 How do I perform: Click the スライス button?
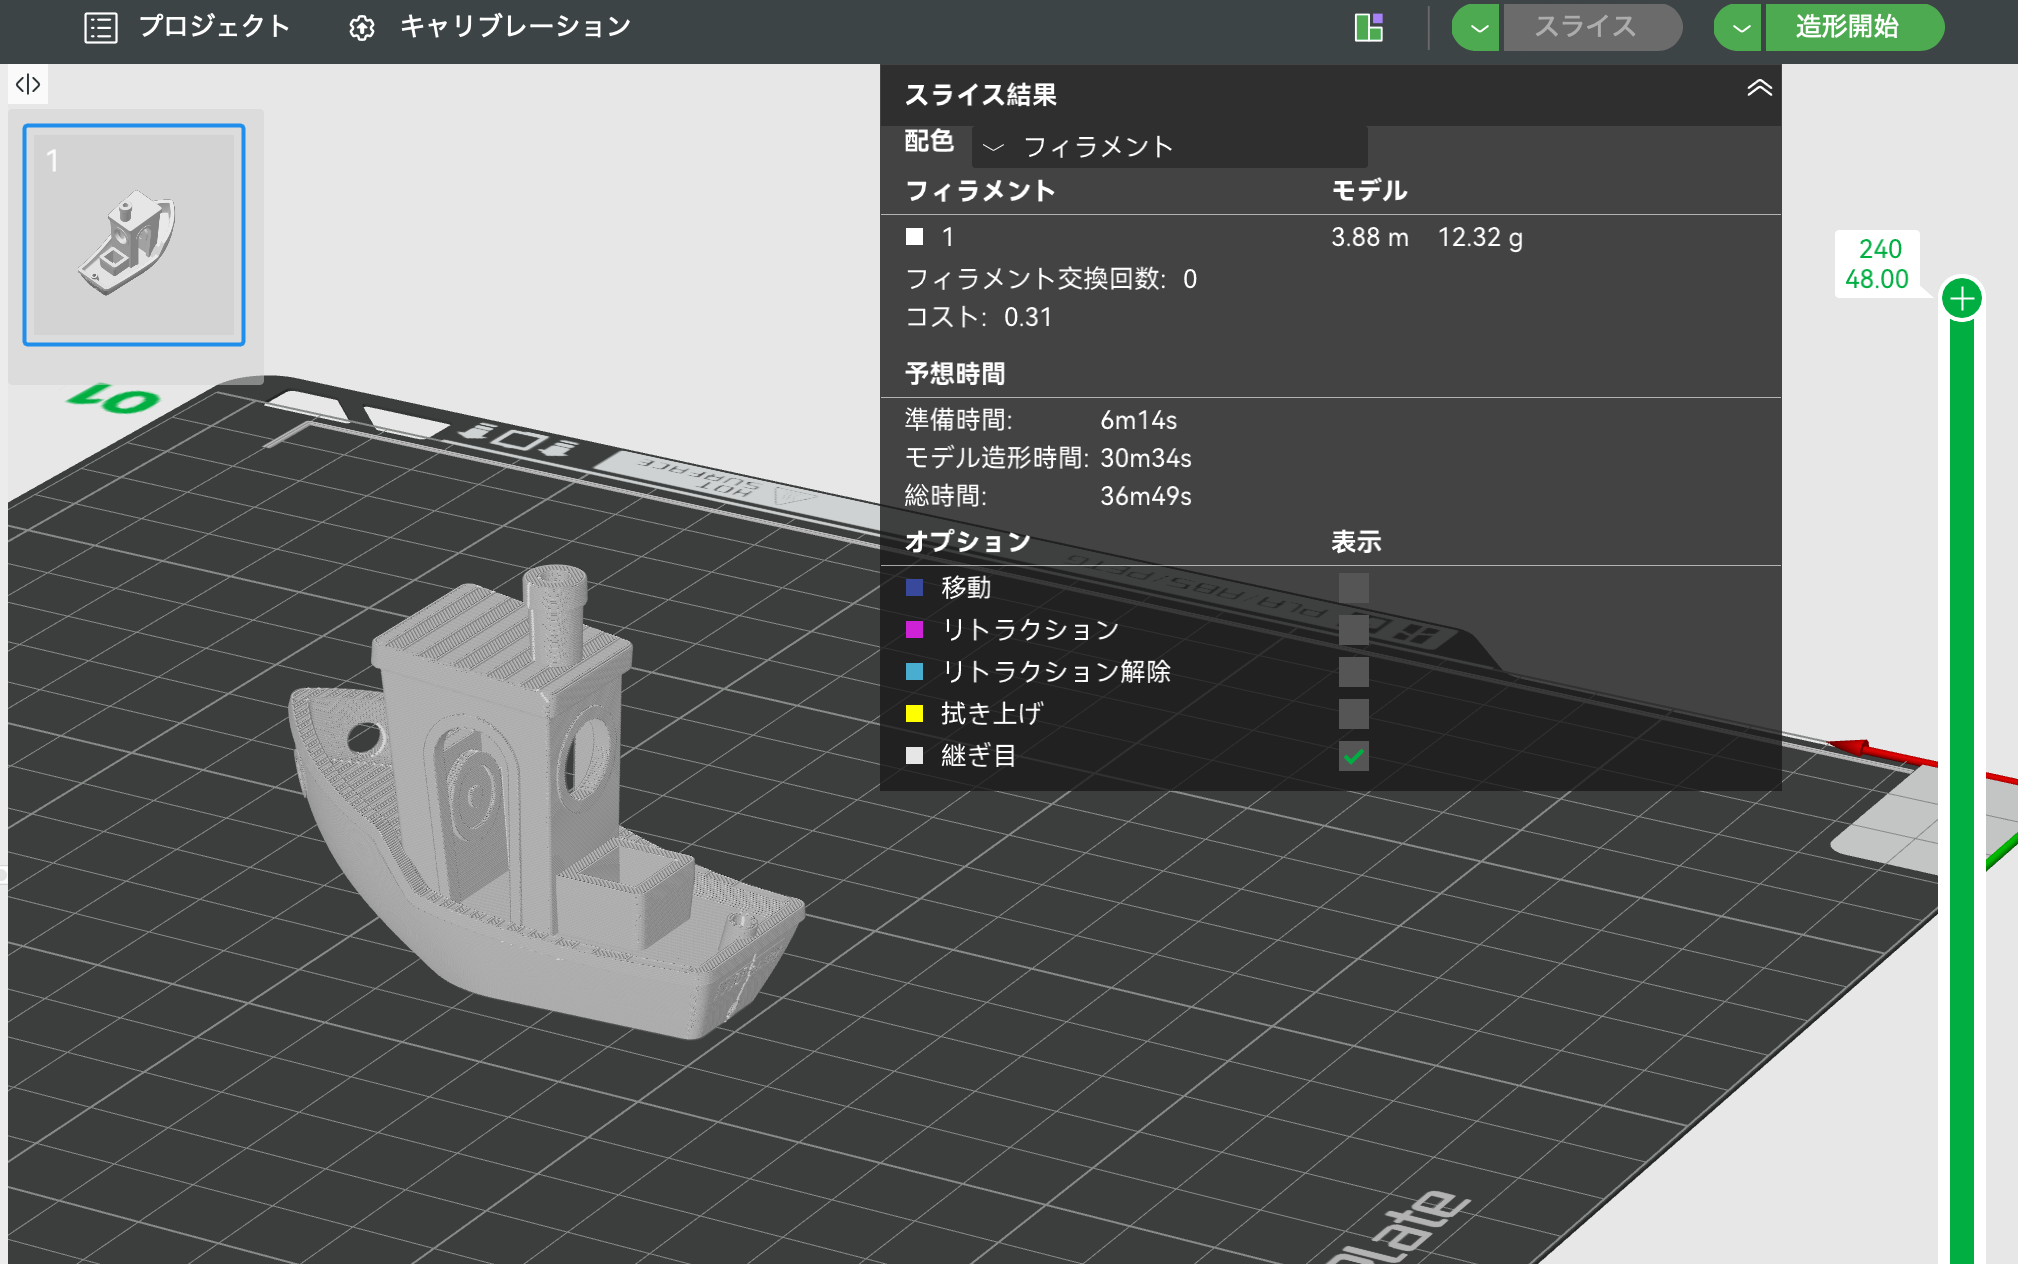point(1591,27)
